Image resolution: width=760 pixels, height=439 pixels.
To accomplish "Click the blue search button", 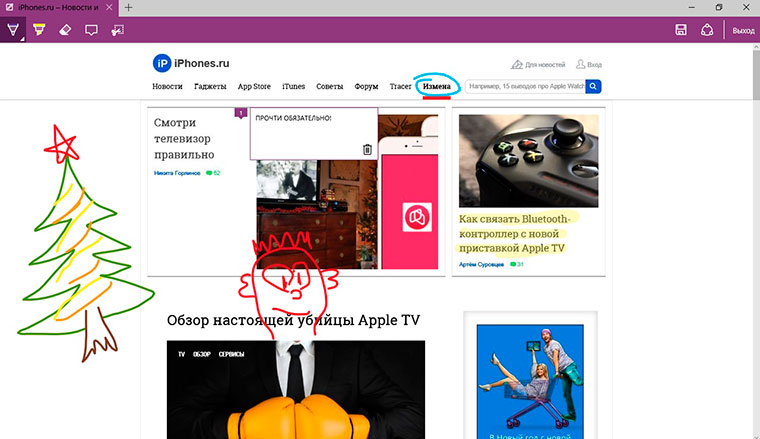I will 593,86.
